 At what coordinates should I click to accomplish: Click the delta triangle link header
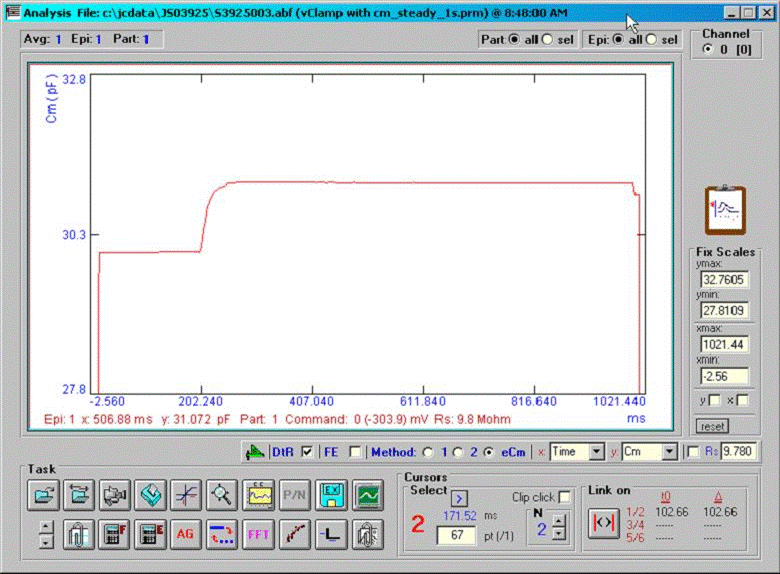click(x=718, y=497)
